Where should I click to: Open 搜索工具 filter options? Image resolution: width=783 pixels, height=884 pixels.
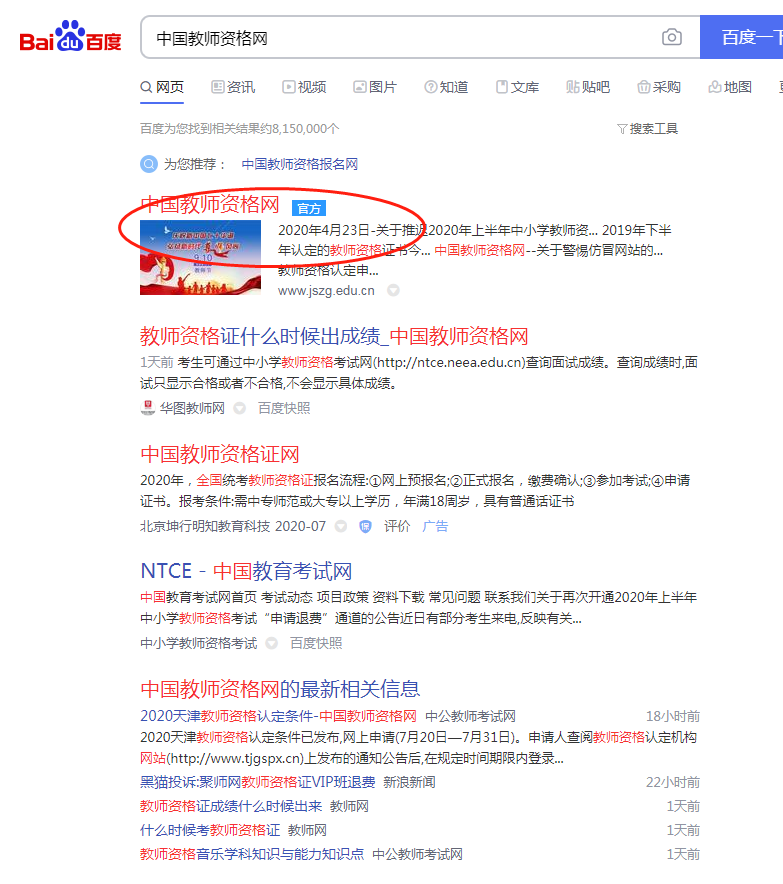[648, 129]
